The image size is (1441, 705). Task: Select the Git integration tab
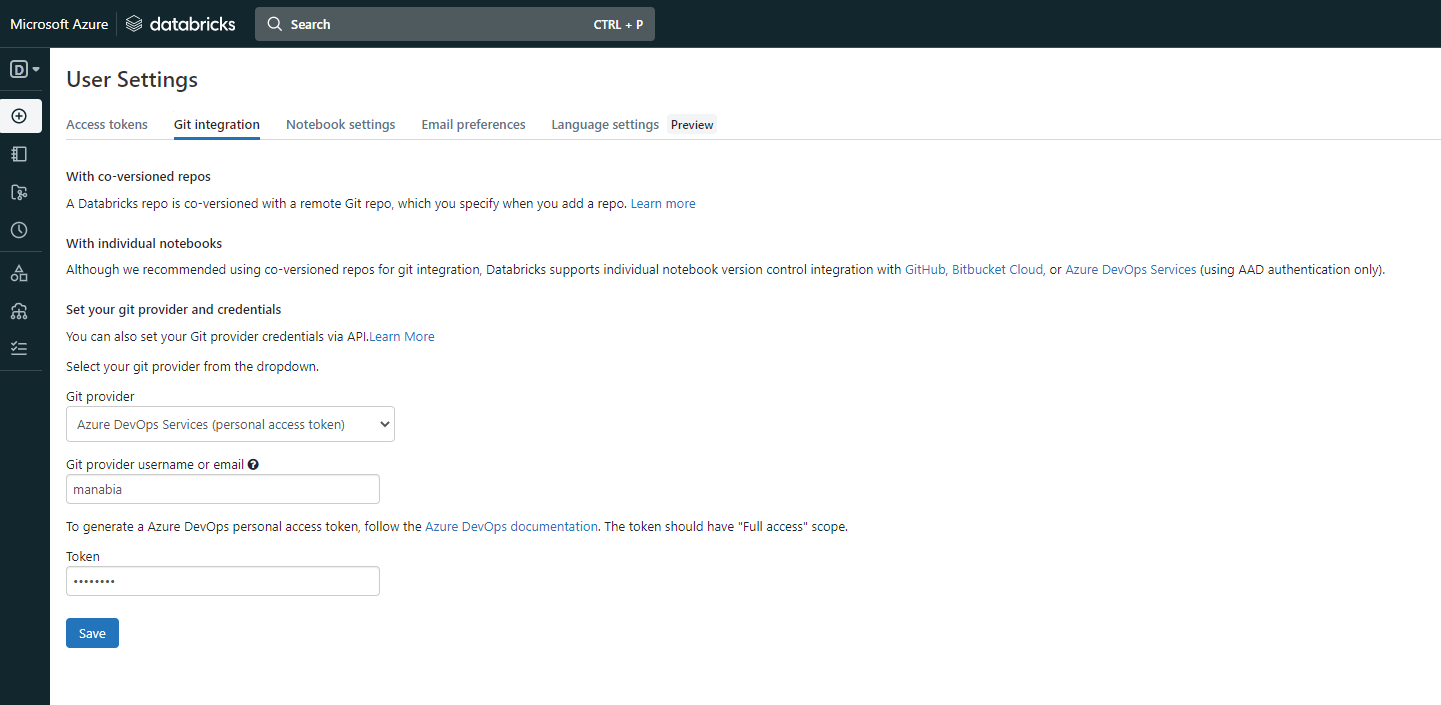click(x=217, y=125)
